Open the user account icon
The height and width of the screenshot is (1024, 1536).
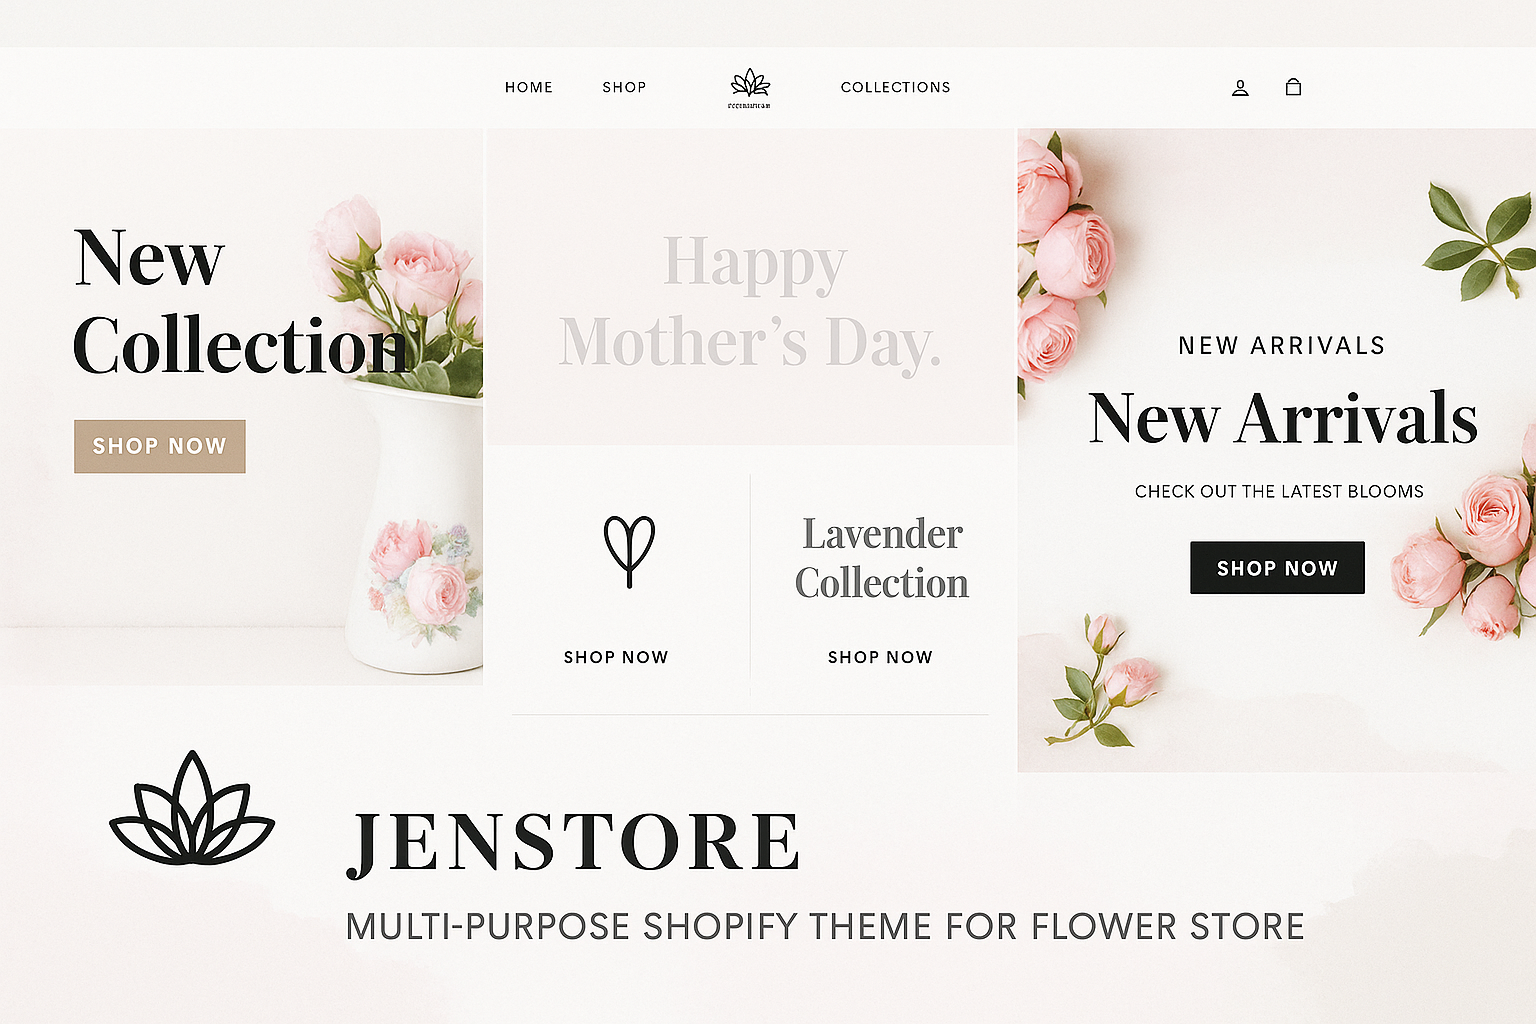[x=1240, y=88]
